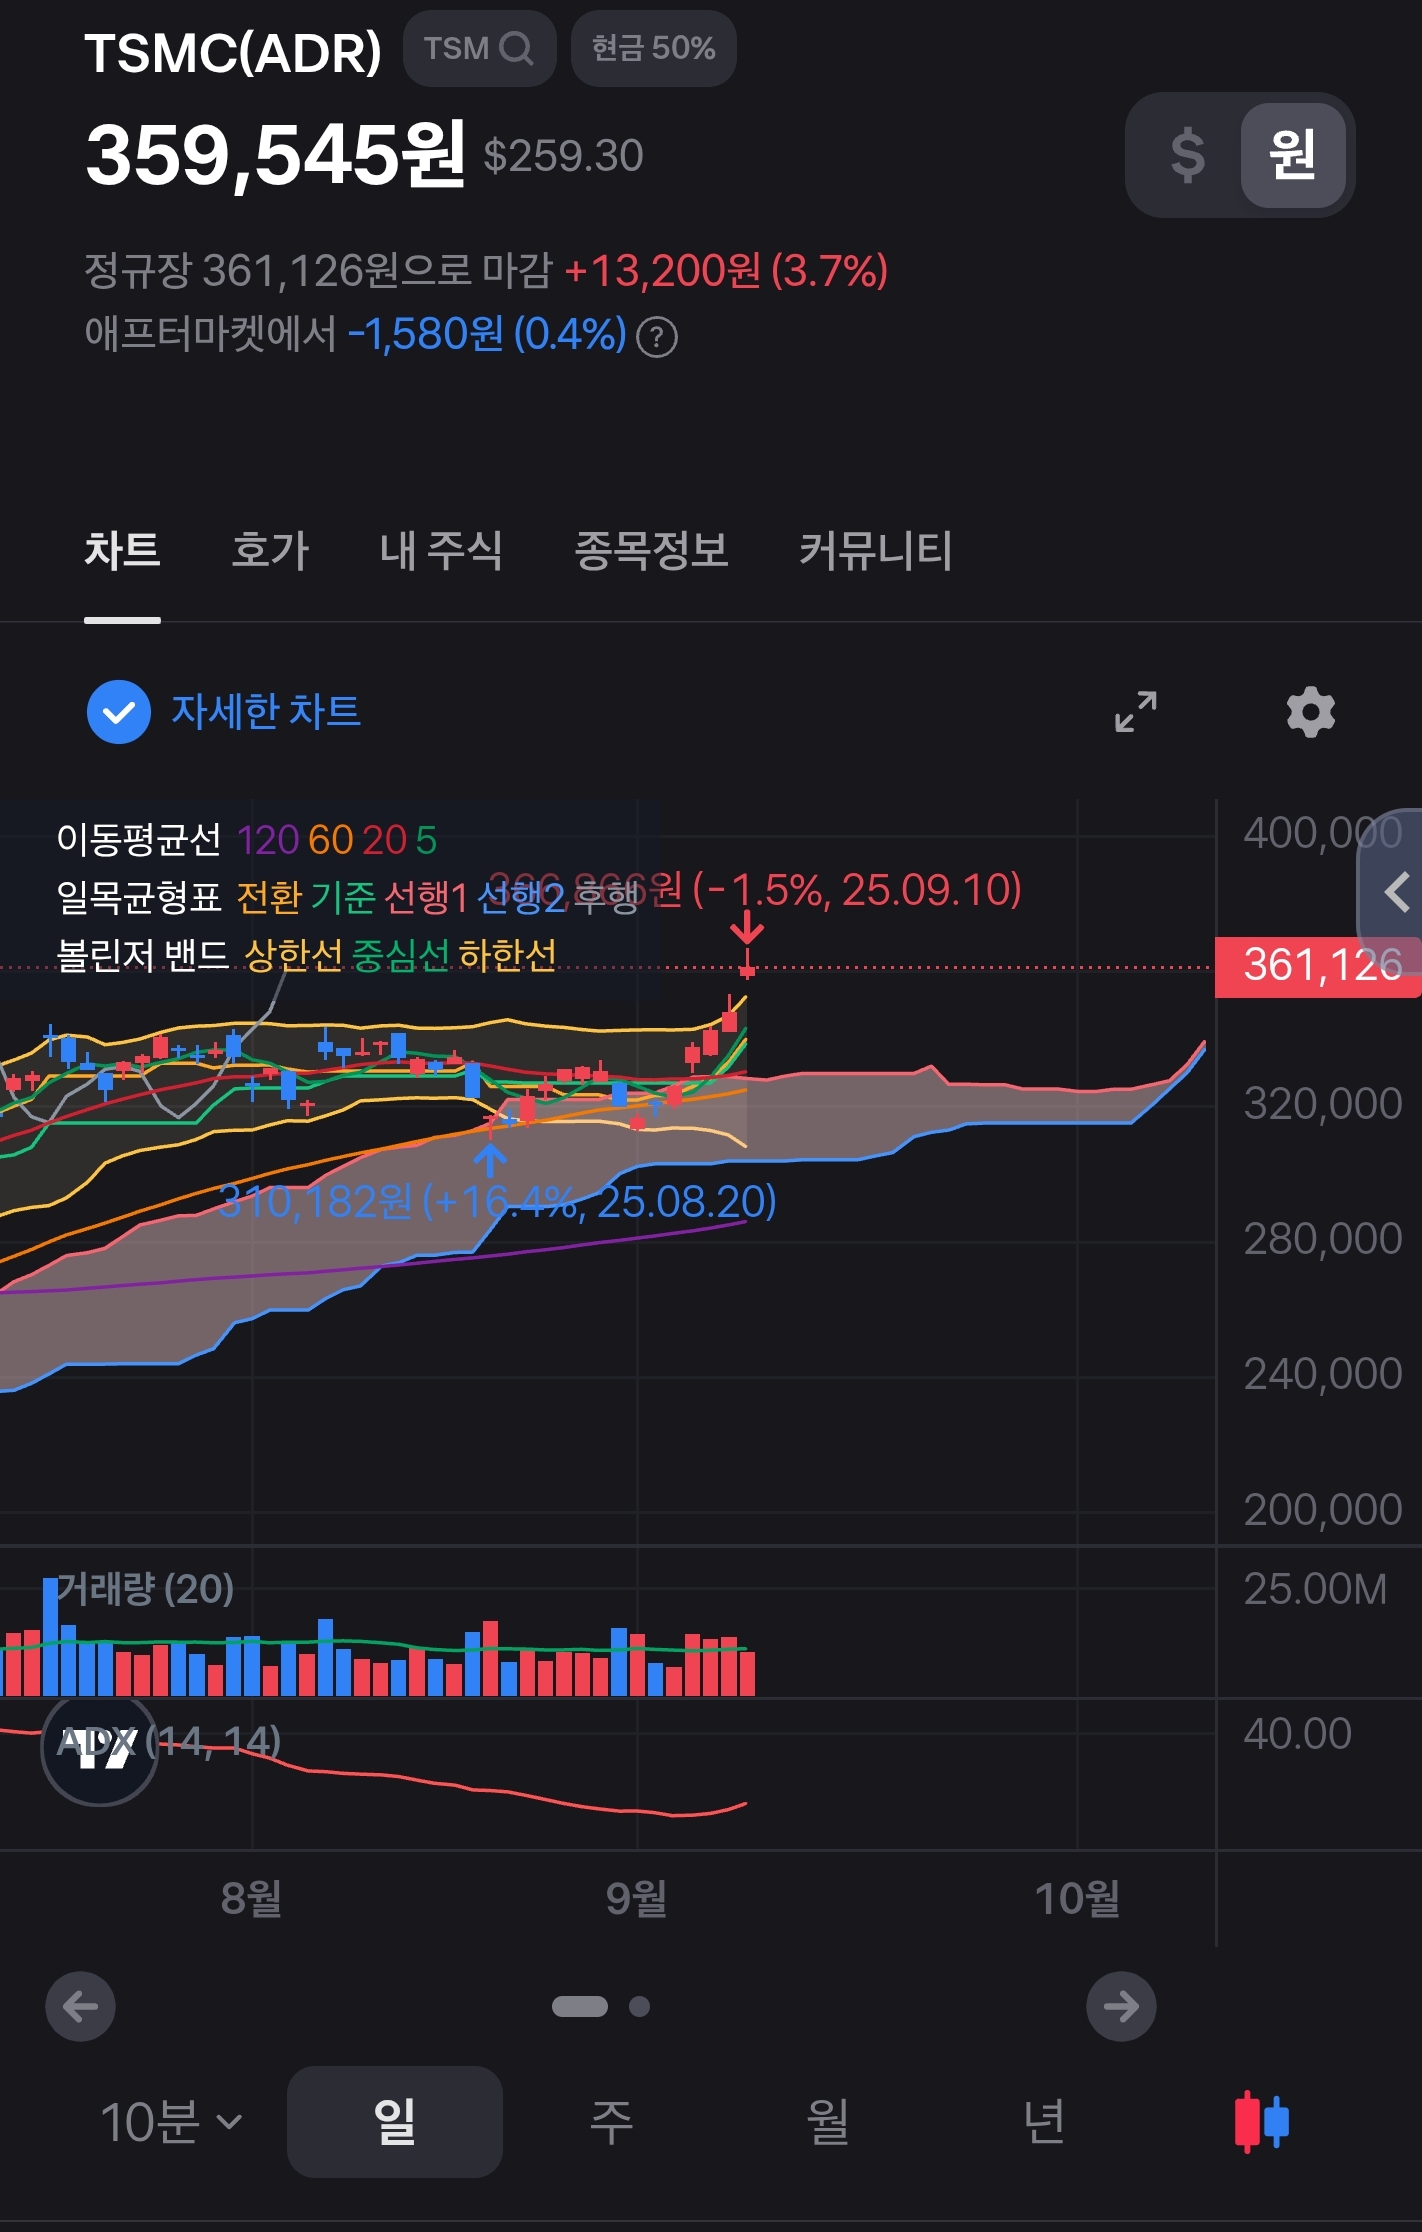Open after-market help question mark icon
Viewport: 1422px width, 2232px height.
657,337
